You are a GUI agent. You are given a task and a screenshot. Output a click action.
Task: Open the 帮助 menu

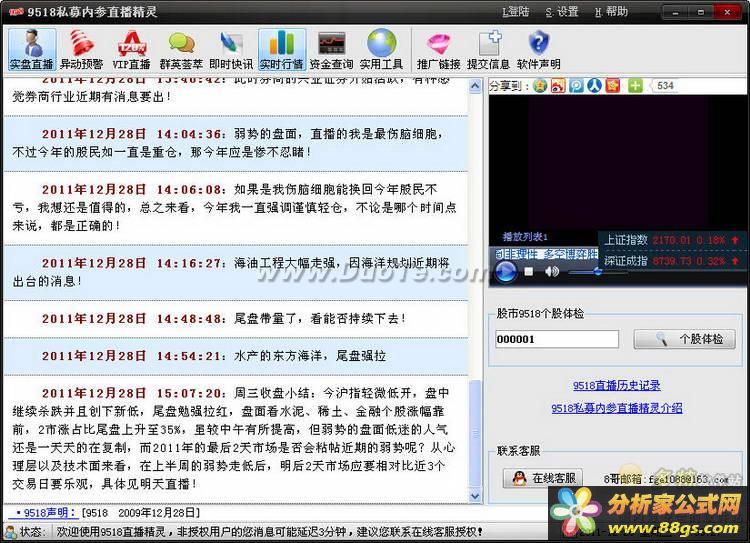coord(611,12)
